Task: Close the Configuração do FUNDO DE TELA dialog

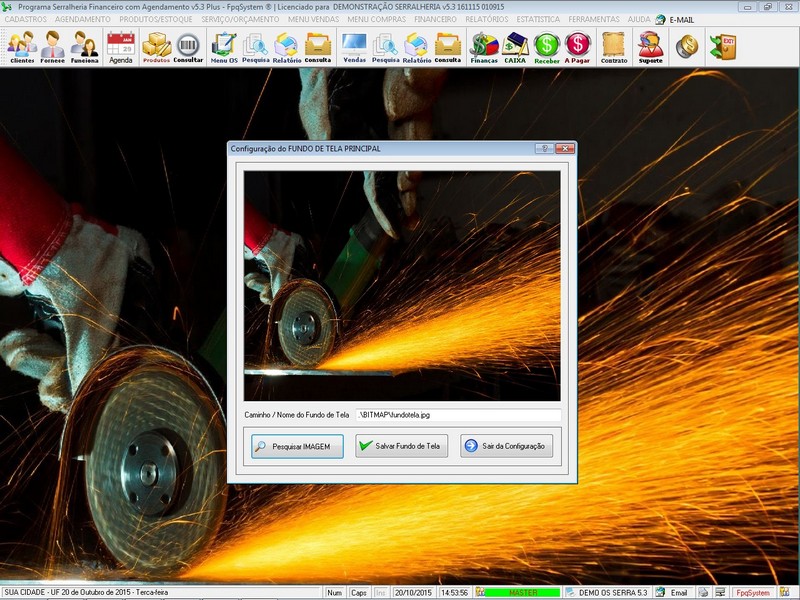Action: tap(565, 148)
